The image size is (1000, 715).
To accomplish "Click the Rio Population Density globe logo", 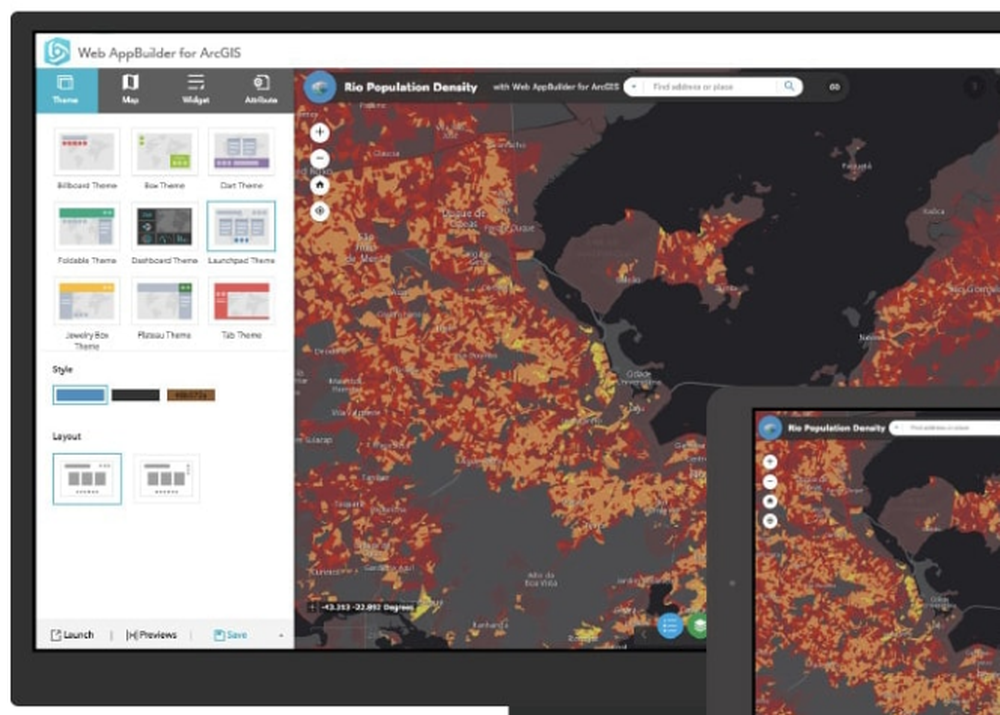I will [x=320, y=87].
